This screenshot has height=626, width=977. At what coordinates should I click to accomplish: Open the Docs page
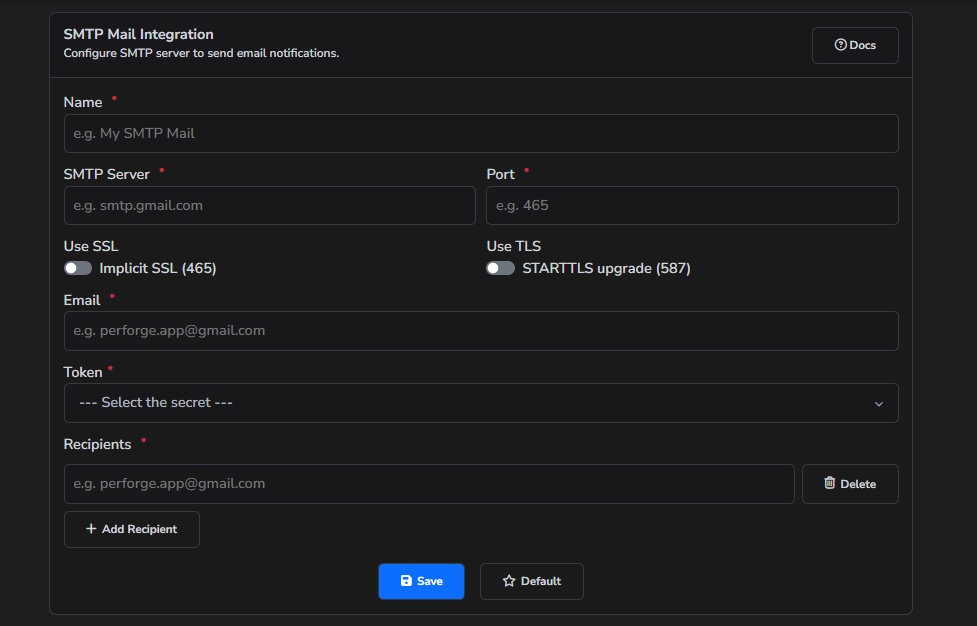pos(855,44)
